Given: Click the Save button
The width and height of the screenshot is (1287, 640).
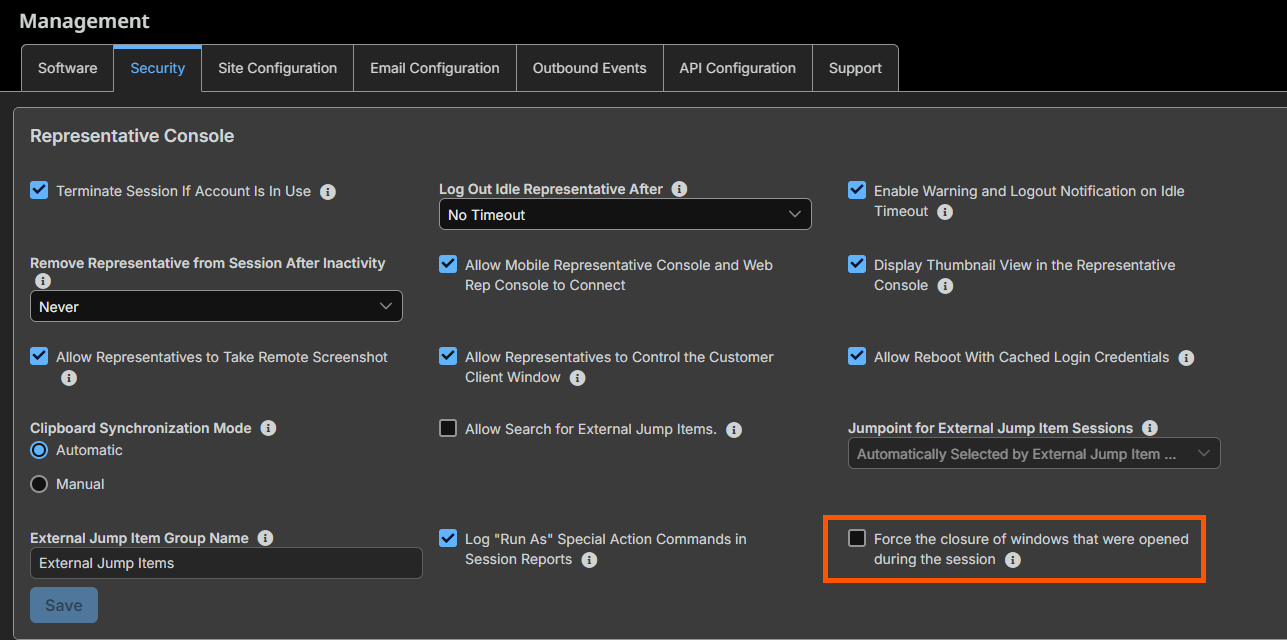Looking at the screenshot, I should coord(63,605).
